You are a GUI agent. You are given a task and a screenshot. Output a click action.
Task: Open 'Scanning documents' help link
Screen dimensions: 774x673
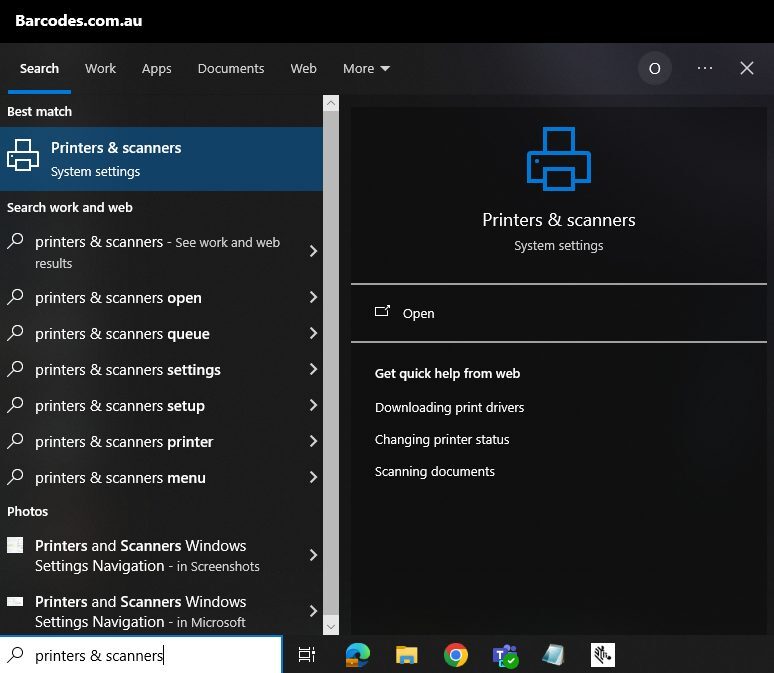[434, 472]
